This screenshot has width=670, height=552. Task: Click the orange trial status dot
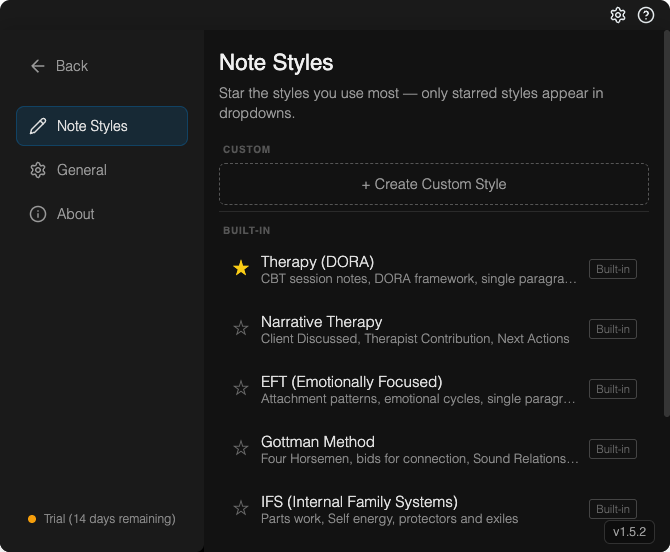(32, 519)
